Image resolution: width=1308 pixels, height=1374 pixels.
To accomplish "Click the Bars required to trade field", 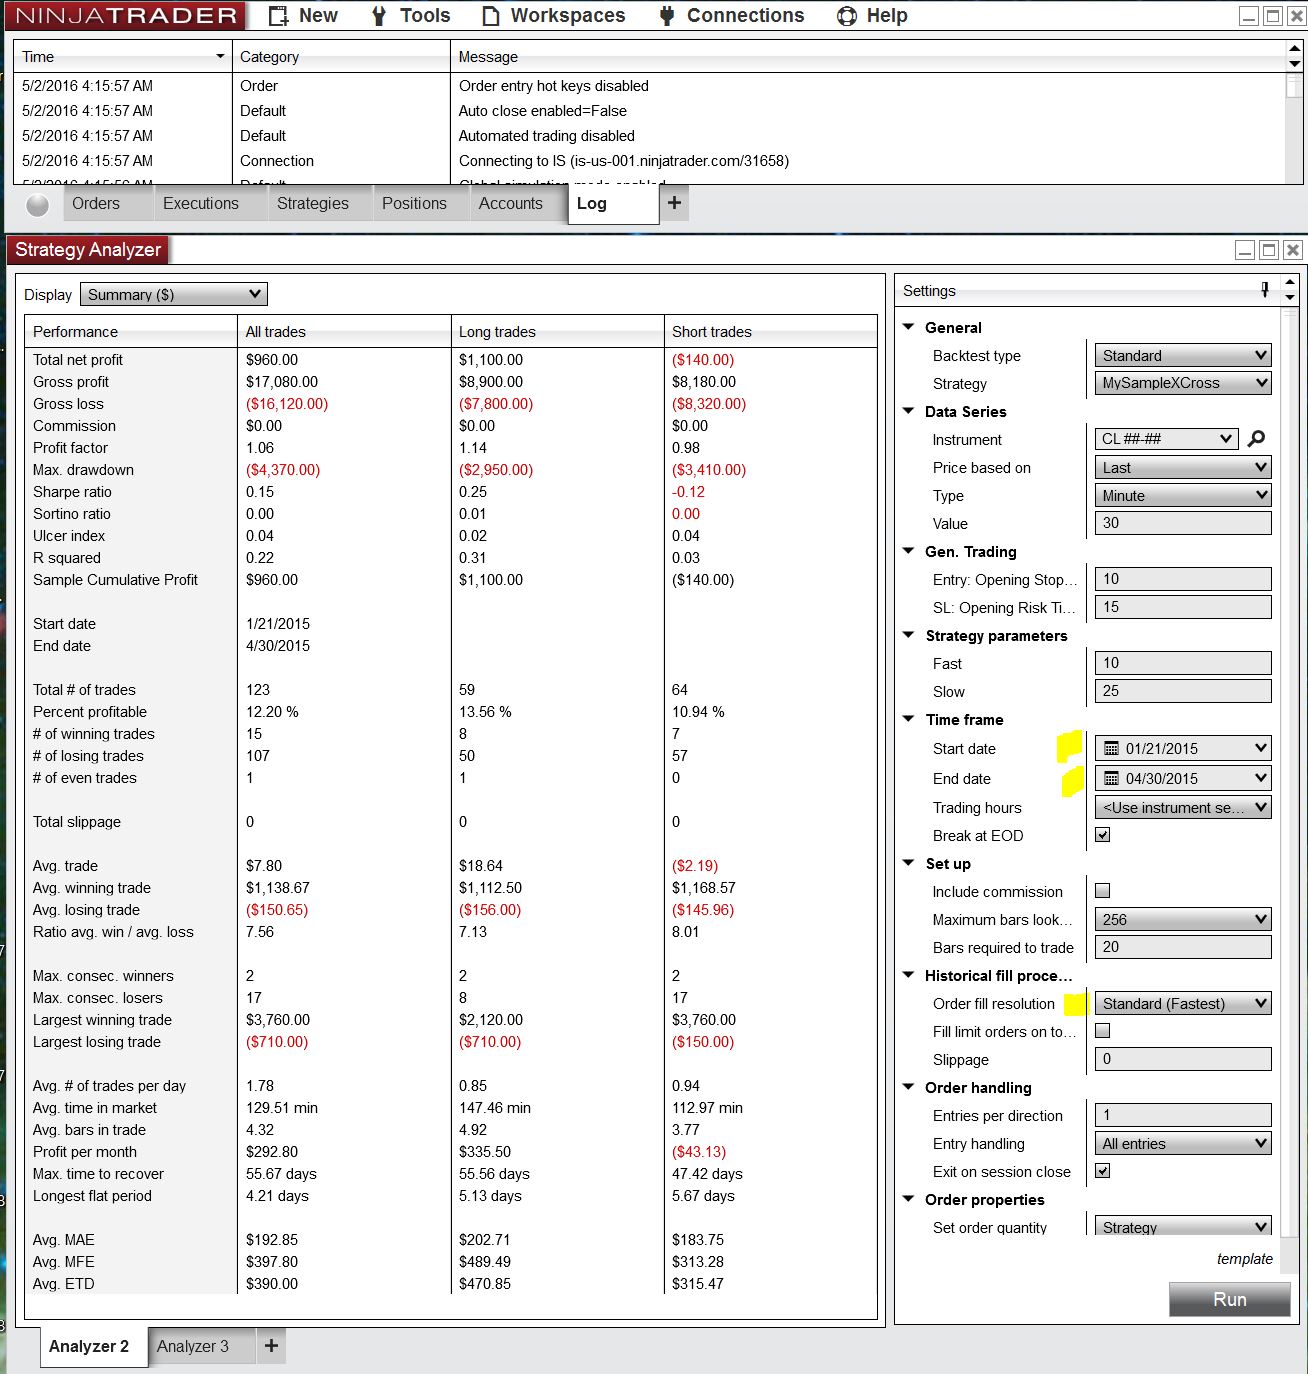I will pos(1183,947).
